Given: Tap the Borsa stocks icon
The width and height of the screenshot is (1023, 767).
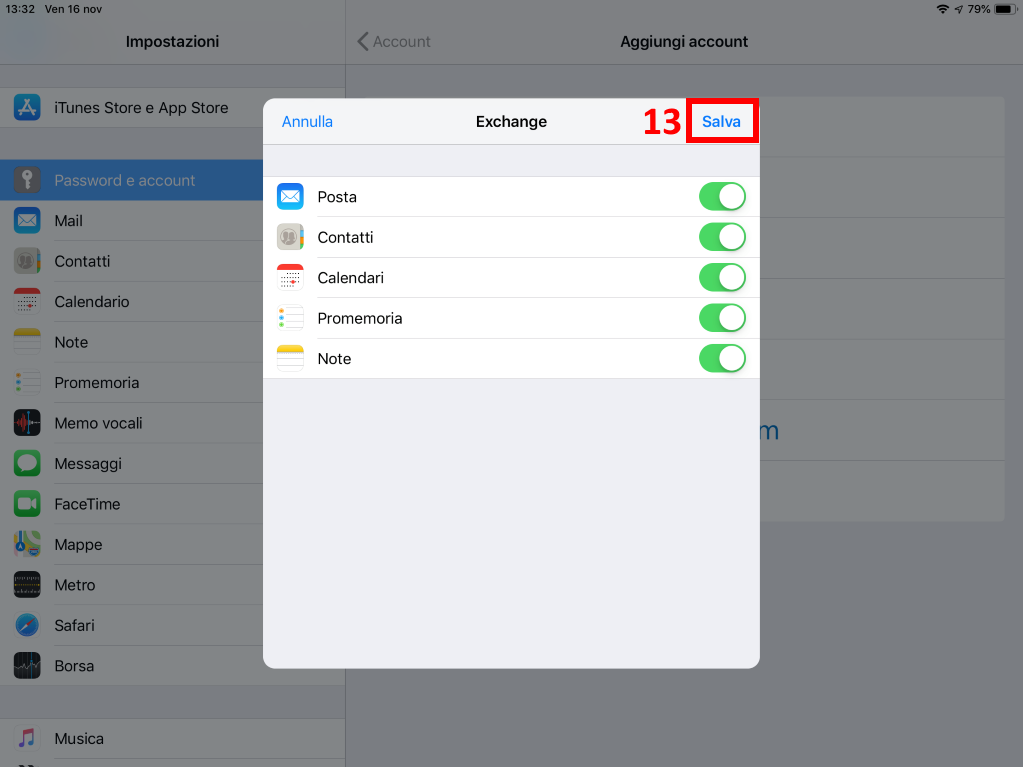Looking at the screenshot, I should point(27,665).
